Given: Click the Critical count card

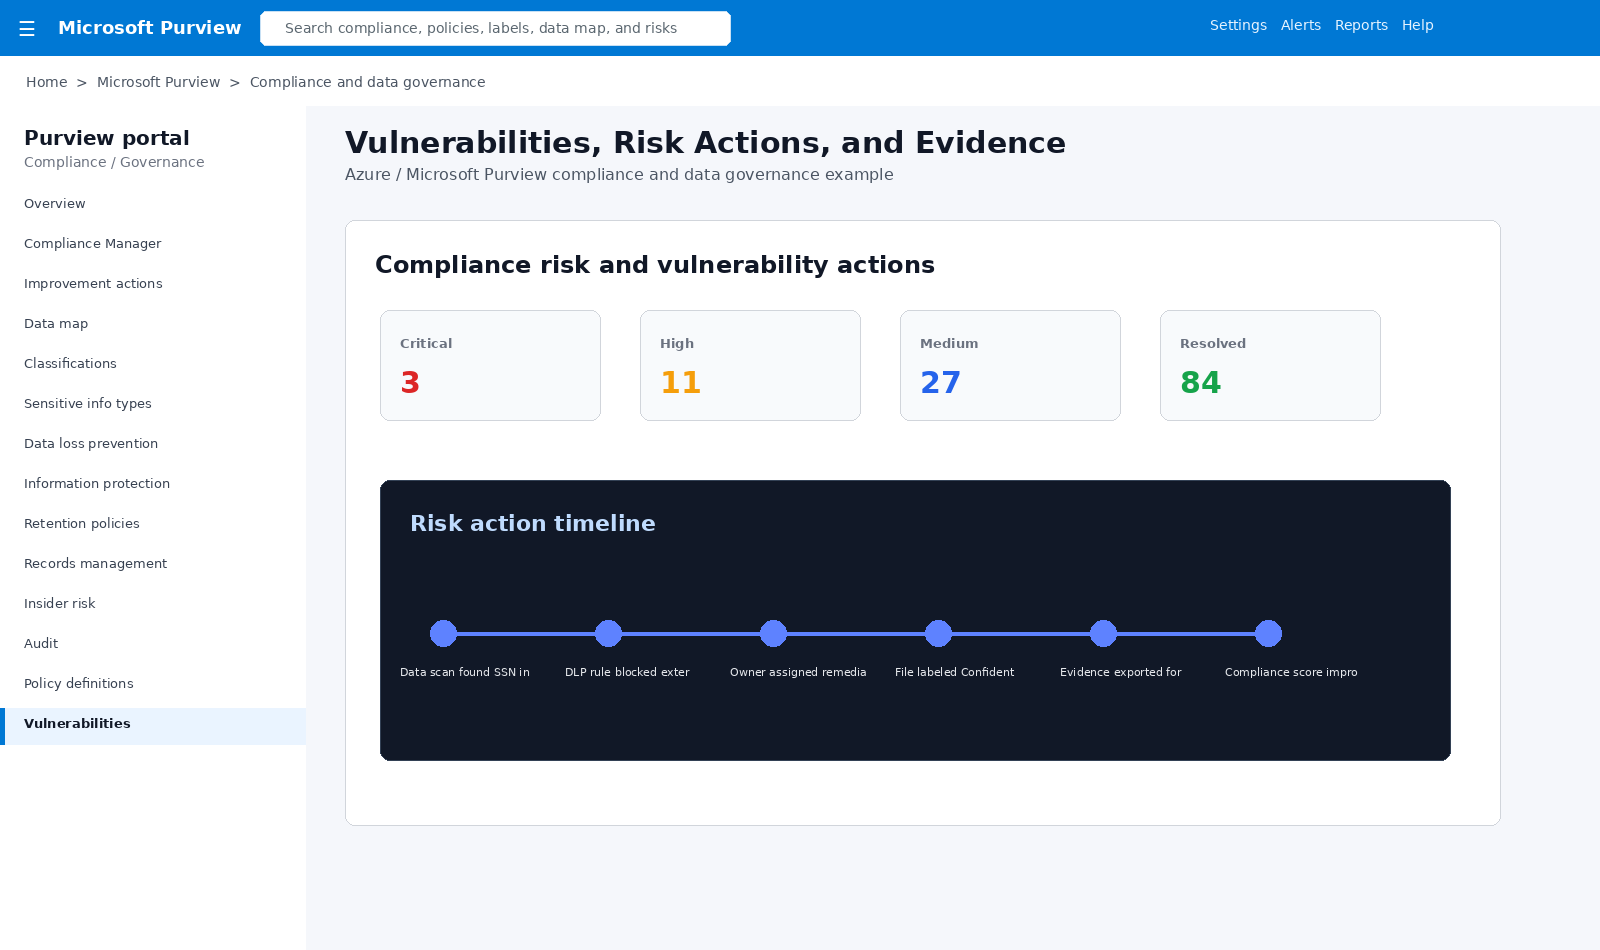Looking at the screenshot, I should 490,365.
